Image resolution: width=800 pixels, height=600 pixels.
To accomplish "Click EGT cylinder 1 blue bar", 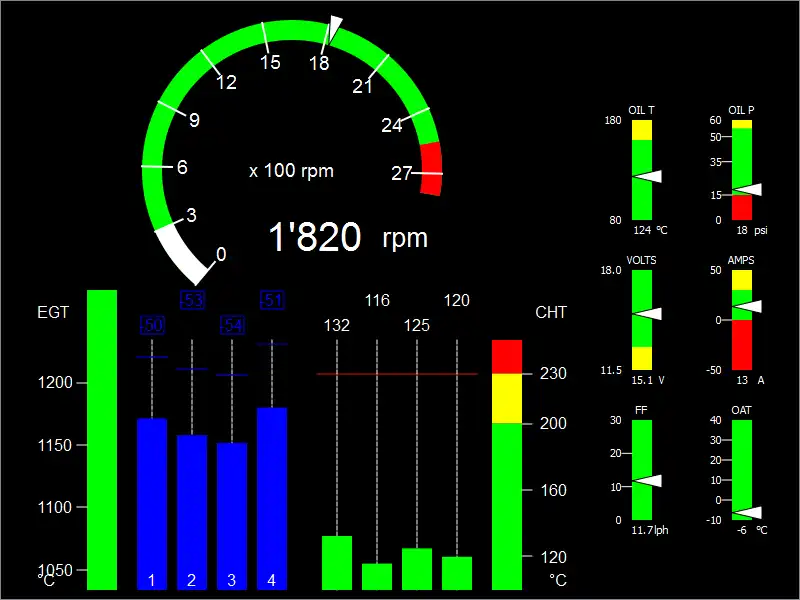I will point(152,504).
